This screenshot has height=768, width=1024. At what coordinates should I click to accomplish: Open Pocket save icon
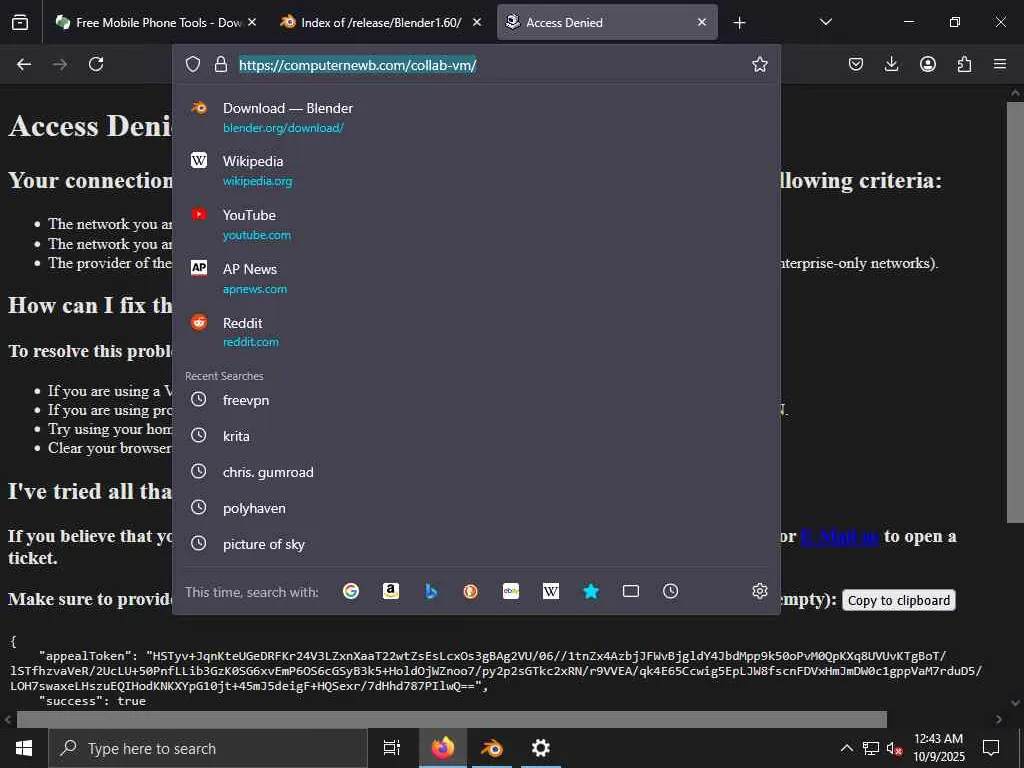coord(856,64)
